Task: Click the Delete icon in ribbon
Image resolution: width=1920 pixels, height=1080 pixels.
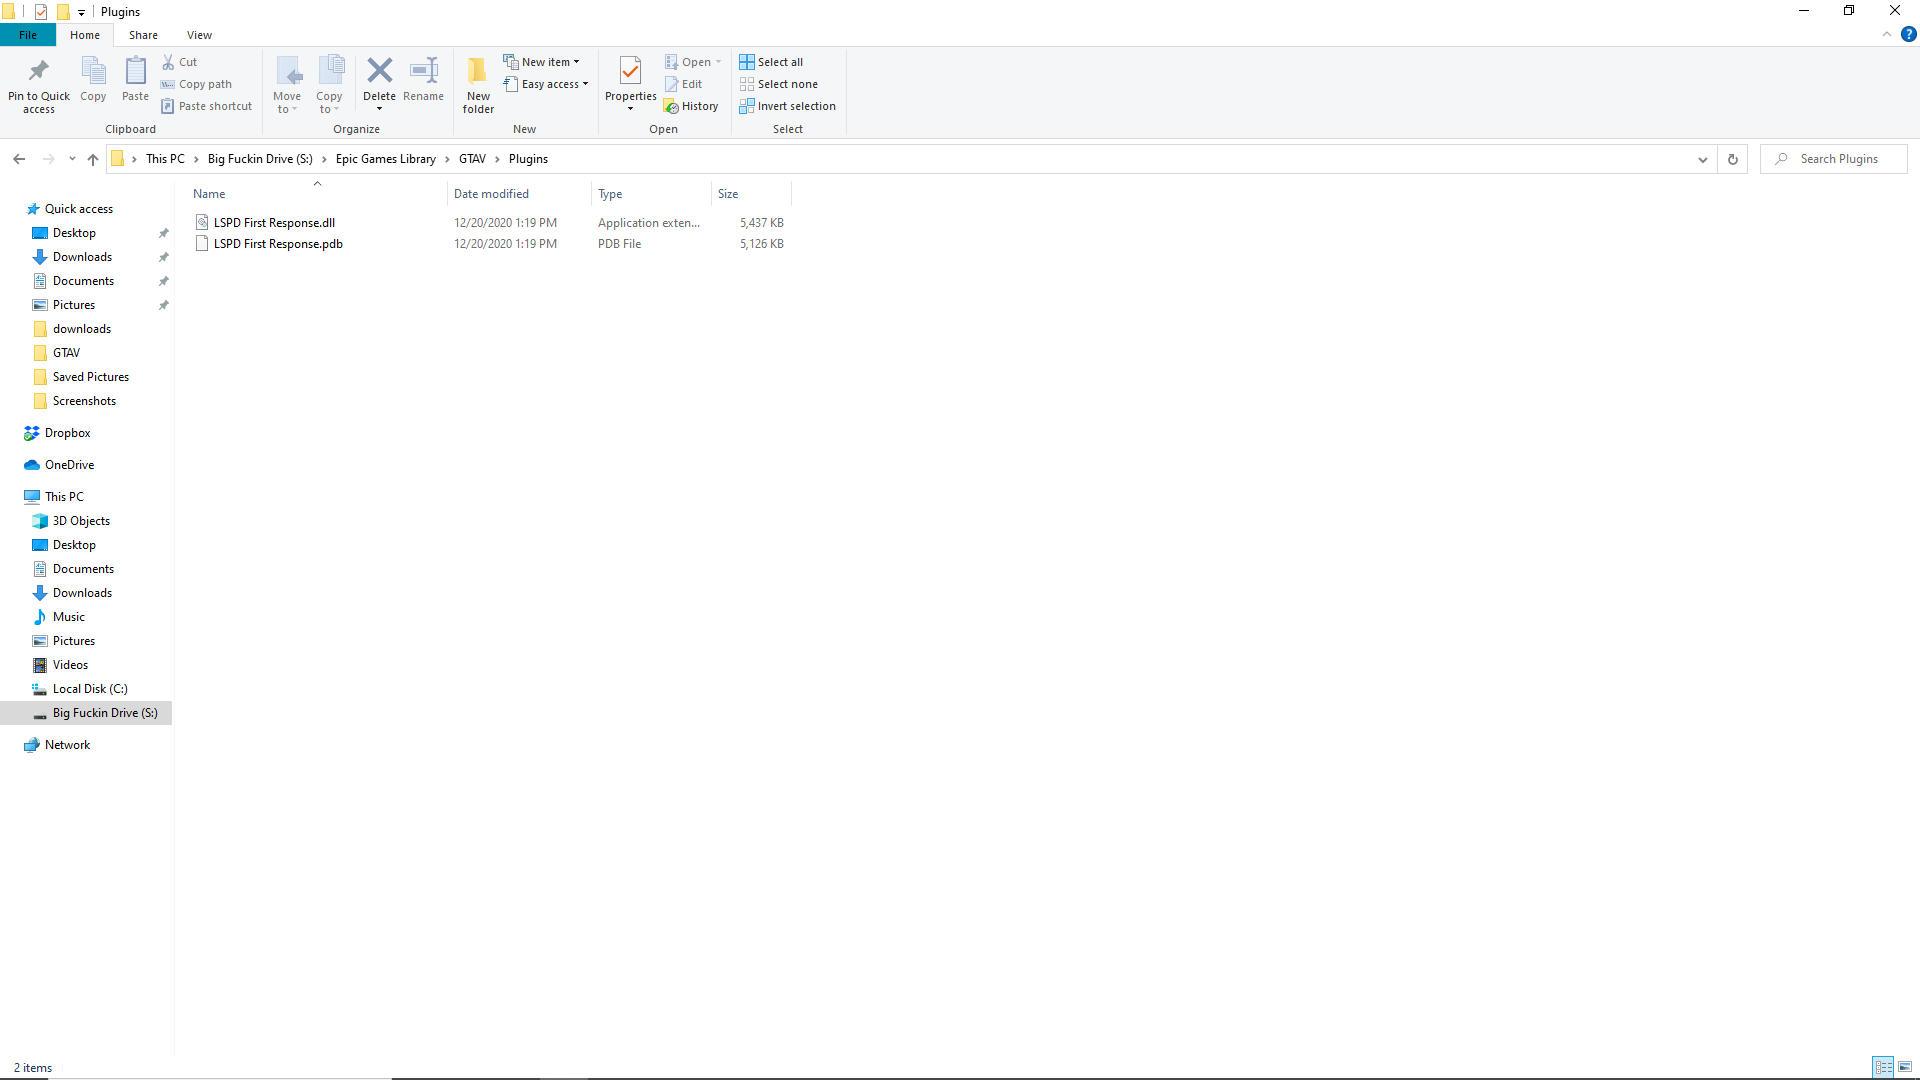Action: (x=379, y=71)
